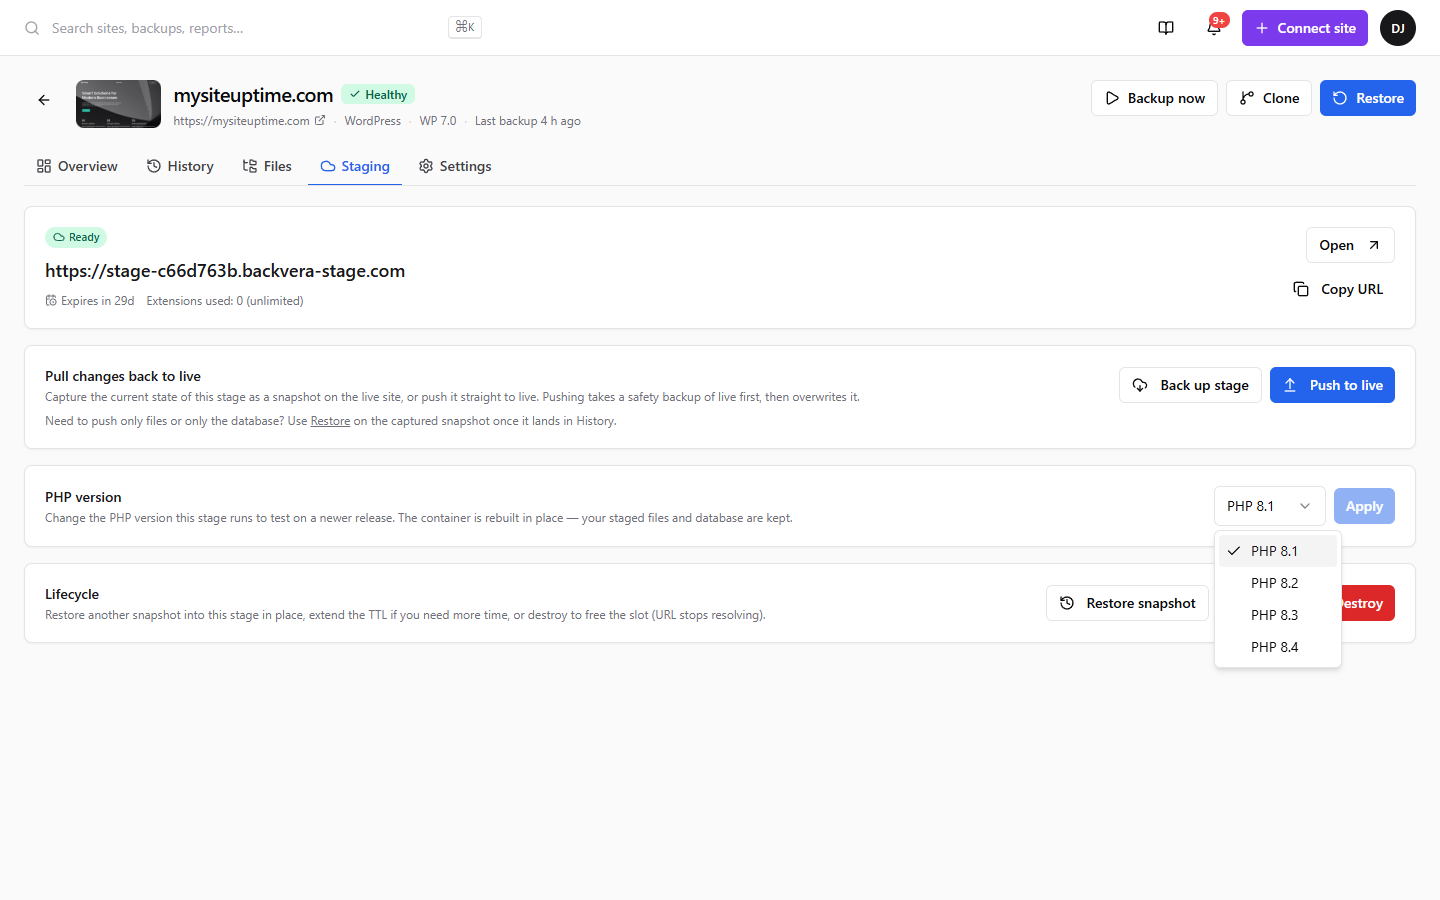Click Backup now button
The height and width of the screenshot is (900, 1440).
pyautogui.click(x=1154, y=98)
